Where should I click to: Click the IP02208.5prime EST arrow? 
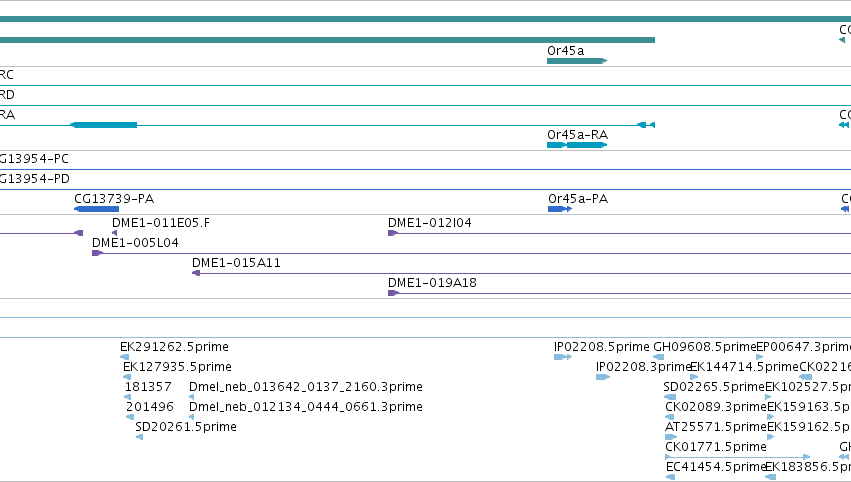[x=563, y=357]
